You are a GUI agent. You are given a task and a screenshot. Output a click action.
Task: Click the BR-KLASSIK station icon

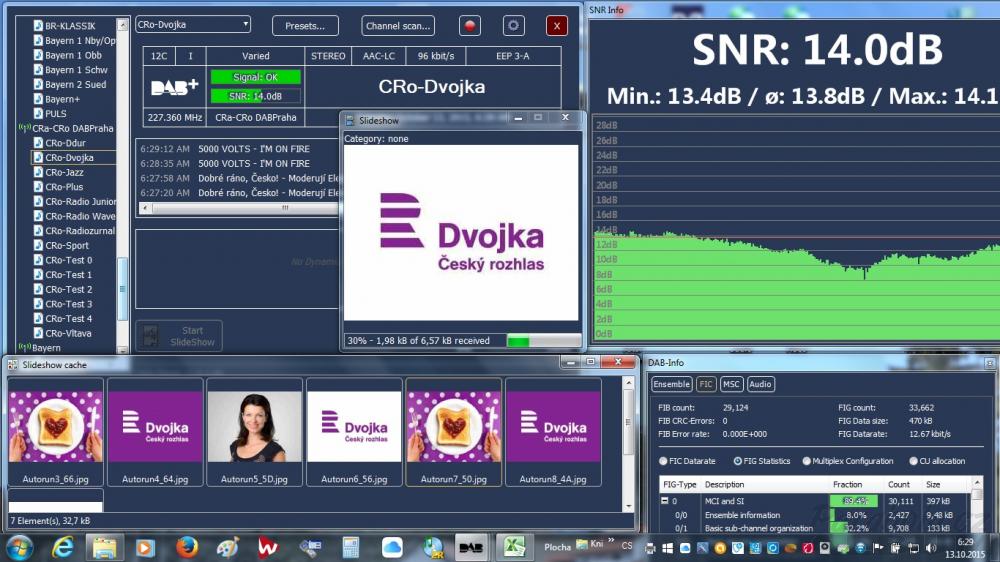[x=38, y=26]
